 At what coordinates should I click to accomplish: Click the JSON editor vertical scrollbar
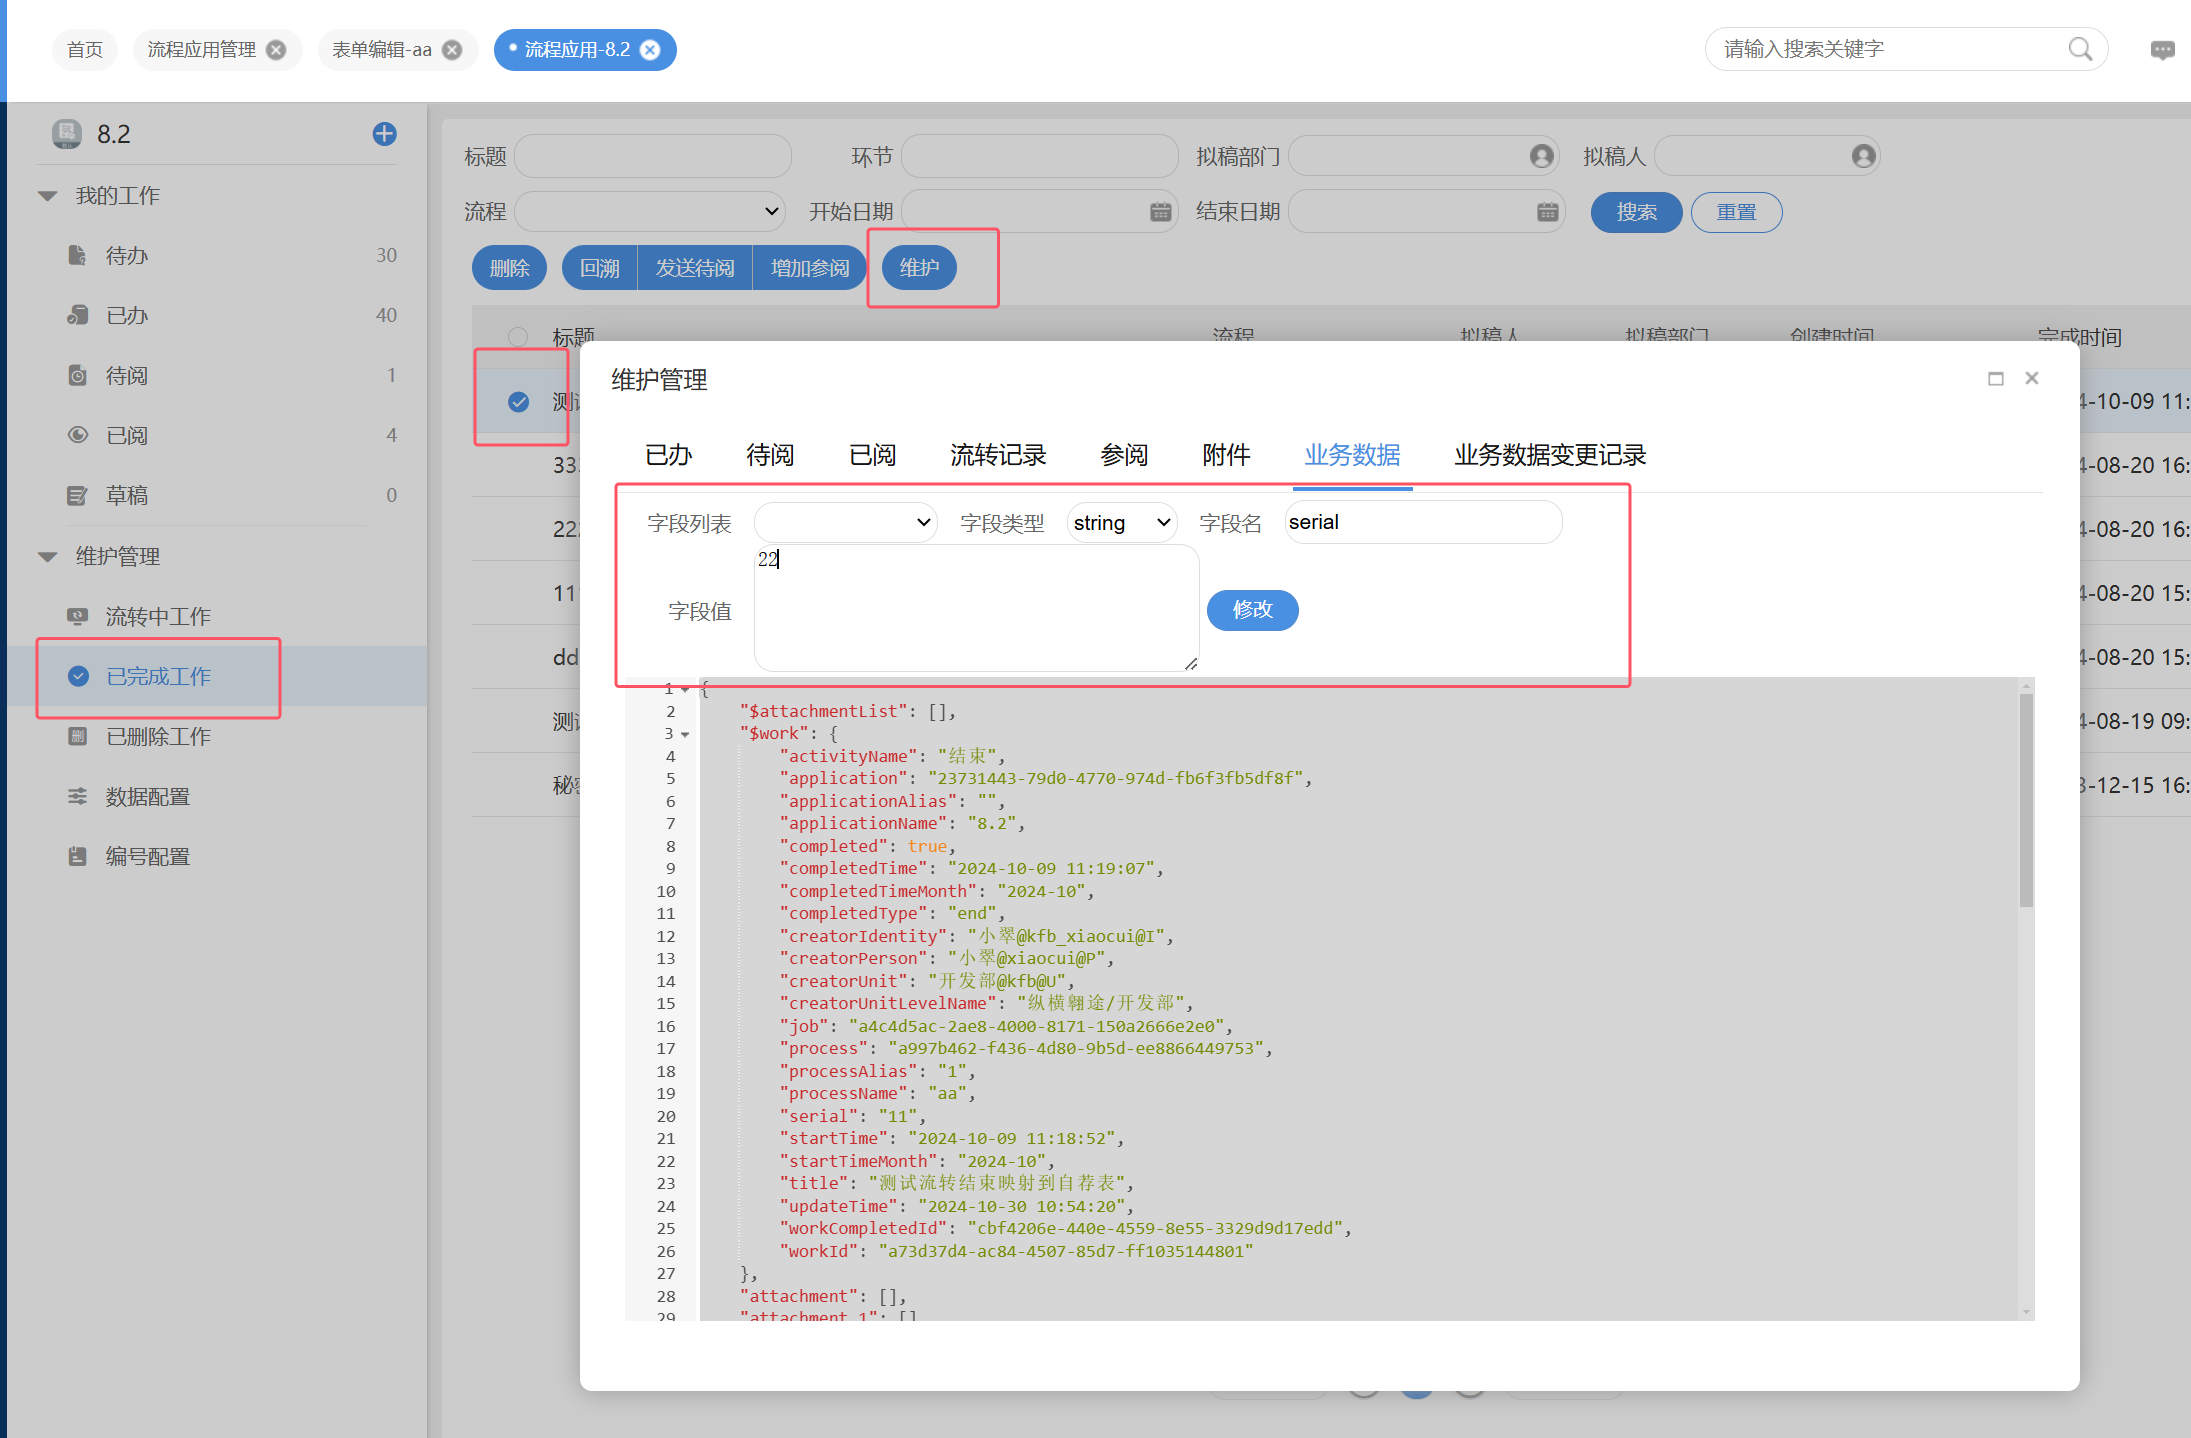click(x=2026, y=800)
